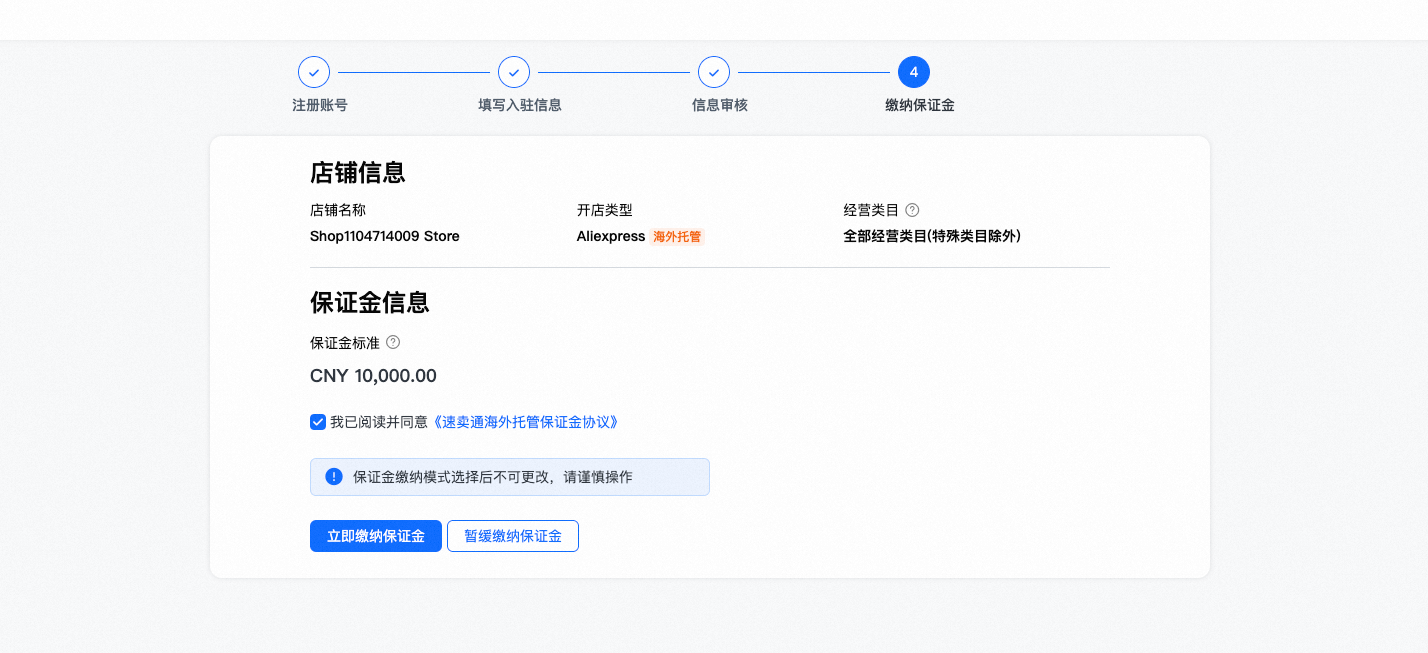The width and height of the screenshot is (1428, 653).
Task: Click the blue info icon in the warning notice
Action: pyautogui.click(x=334, y=477)
